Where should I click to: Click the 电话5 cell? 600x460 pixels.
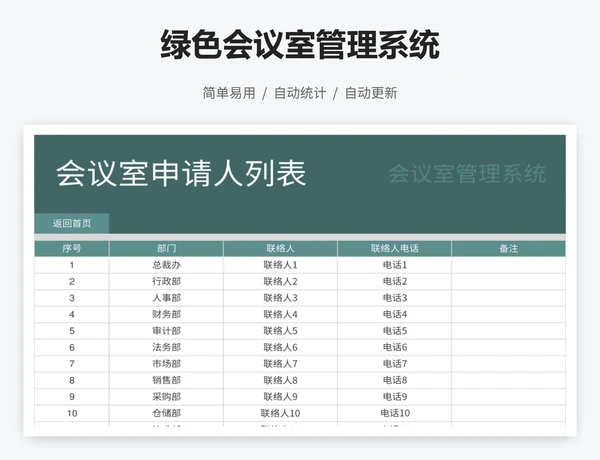[x=395, y=331]
